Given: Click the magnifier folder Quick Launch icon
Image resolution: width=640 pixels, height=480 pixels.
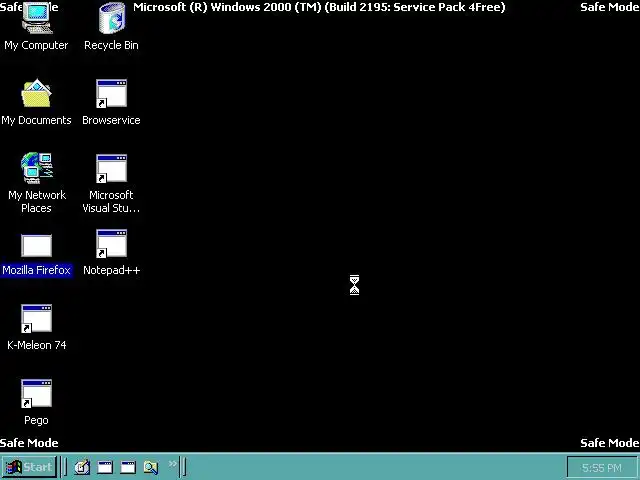Looking at the screenshot, I should tap(151, 467).
